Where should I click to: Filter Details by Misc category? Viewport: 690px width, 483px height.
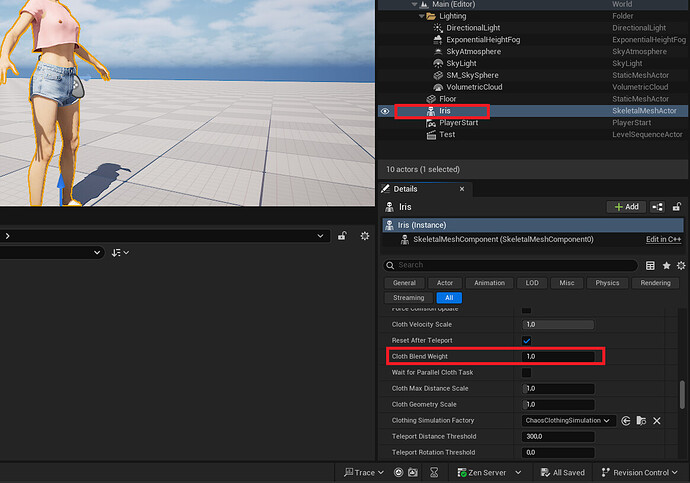(567, 283)
